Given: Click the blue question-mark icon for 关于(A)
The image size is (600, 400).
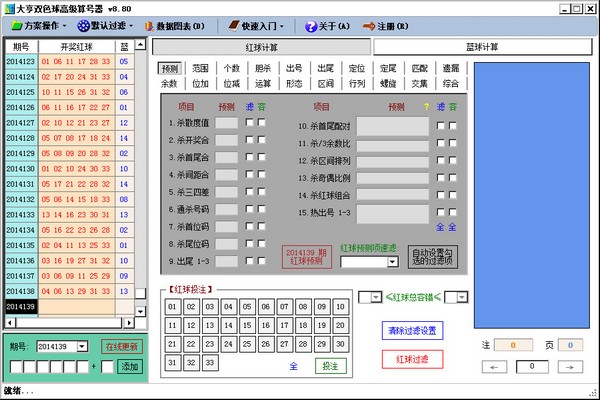Looking at the screenshot, I should pyautogui.click(x=311, y=26).
